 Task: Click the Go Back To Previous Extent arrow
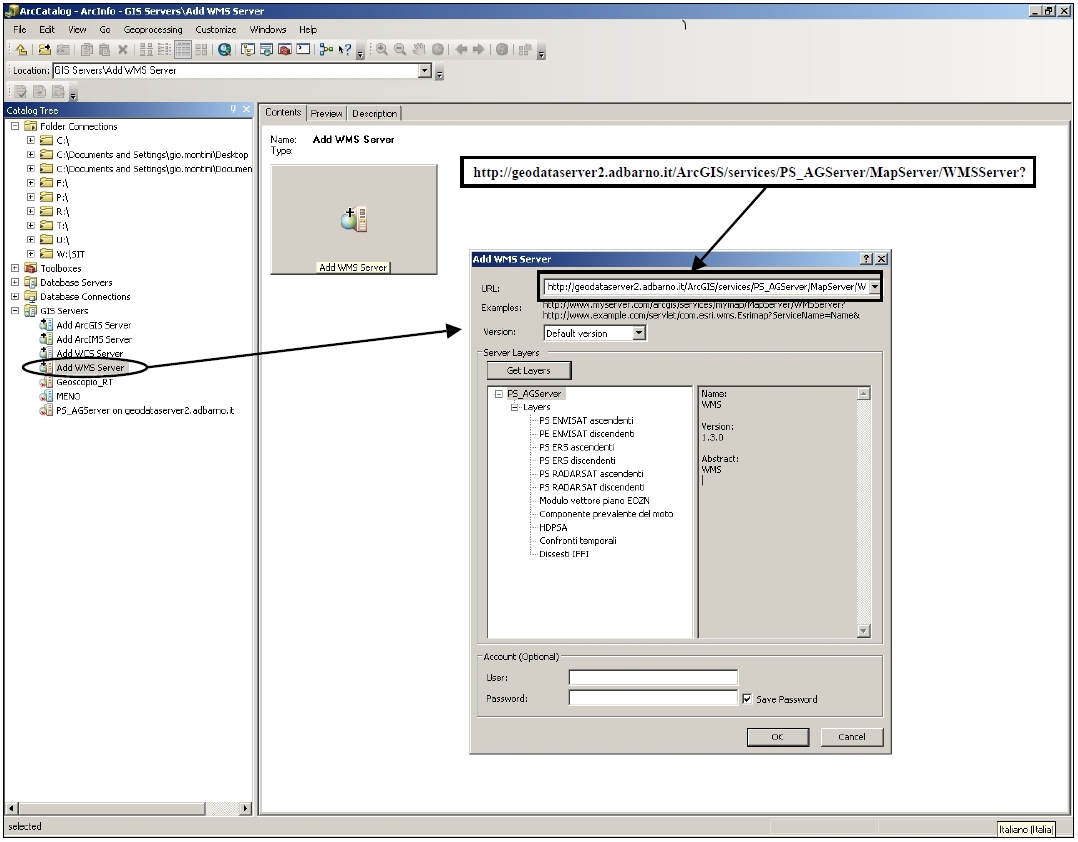[461, 49]
